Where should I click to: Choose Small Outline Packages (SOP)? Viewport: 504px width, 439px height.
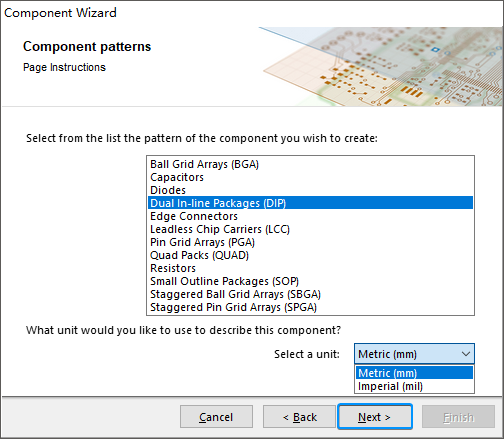[x=310, y=281]
